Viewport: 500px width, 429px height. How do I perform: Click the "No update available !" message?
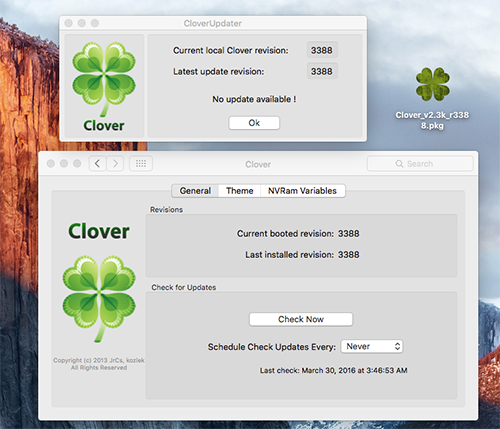click(x=254, y=99)
